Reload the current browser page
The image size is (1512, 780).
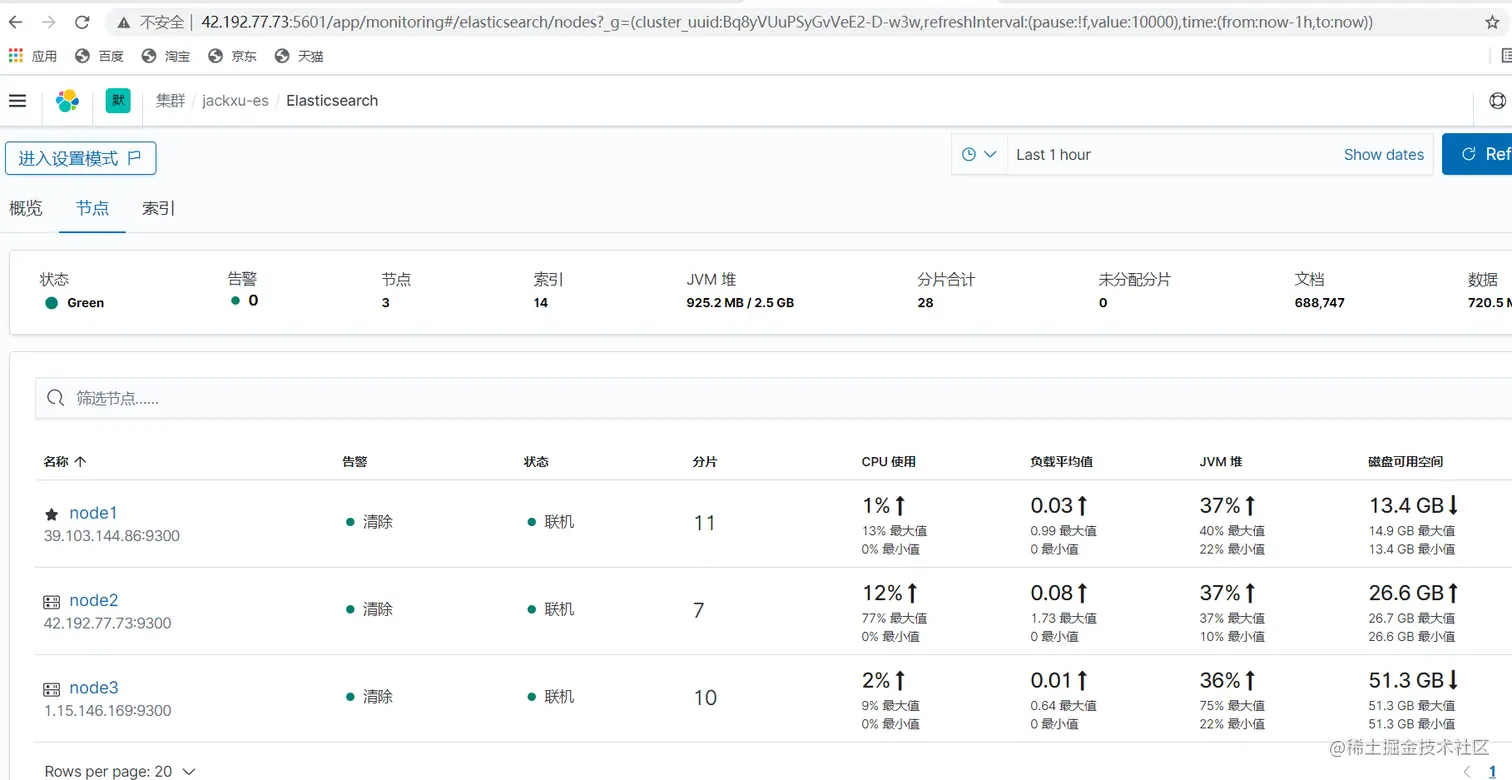pos(82,22)
